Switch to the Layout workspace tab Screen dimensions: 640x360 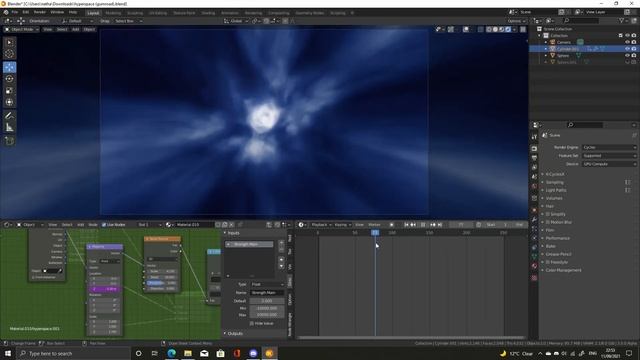point(93,13)
